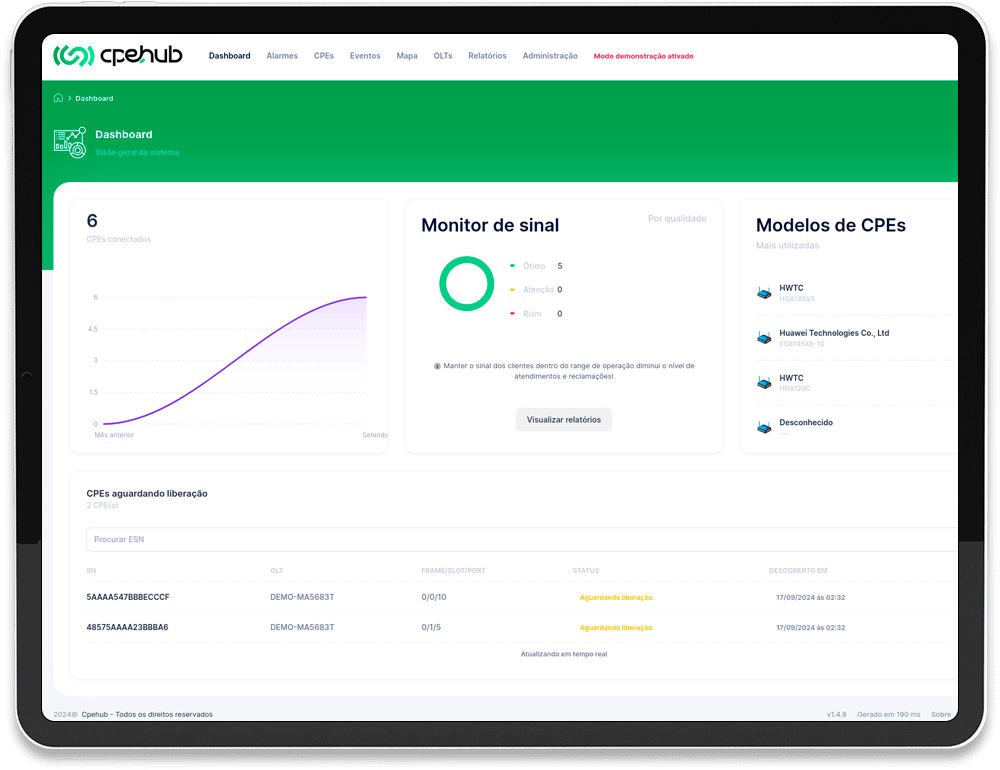The height and width of the screenshot is (770, 1000).
Task: Click the Cpehub logo icon
Action: (73, 56)
